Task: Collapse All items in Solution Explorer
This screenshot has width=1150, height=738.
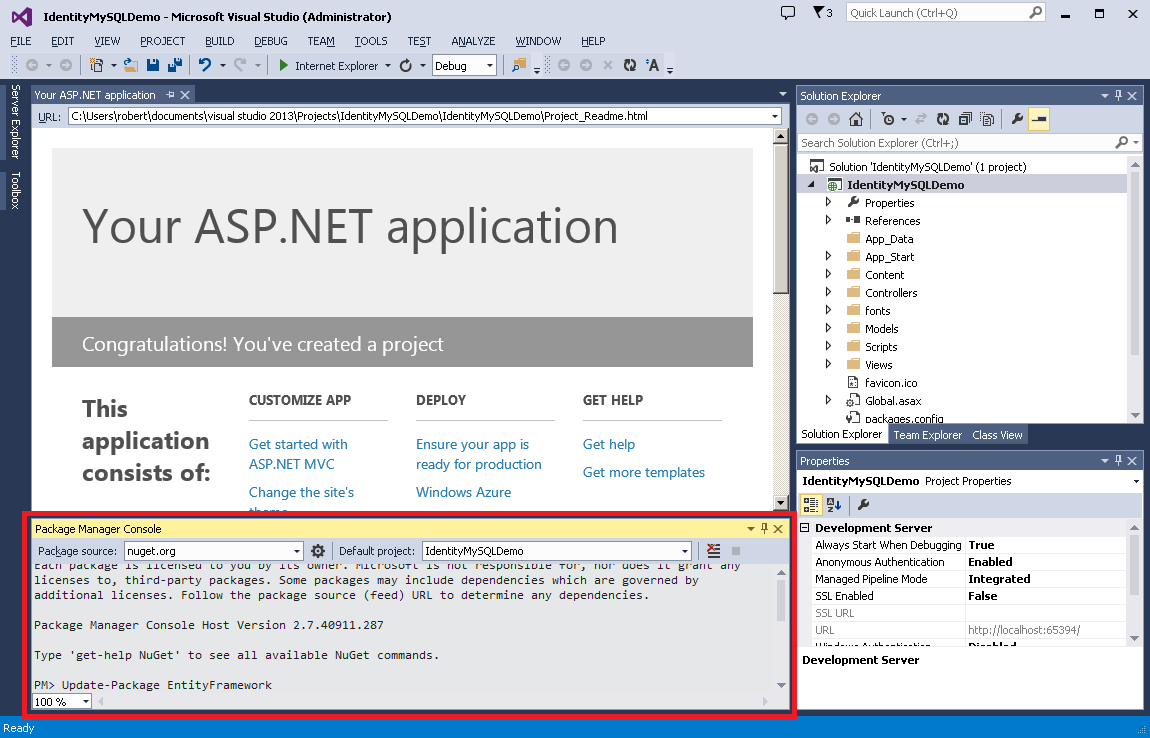Action: tap(964, 119)
